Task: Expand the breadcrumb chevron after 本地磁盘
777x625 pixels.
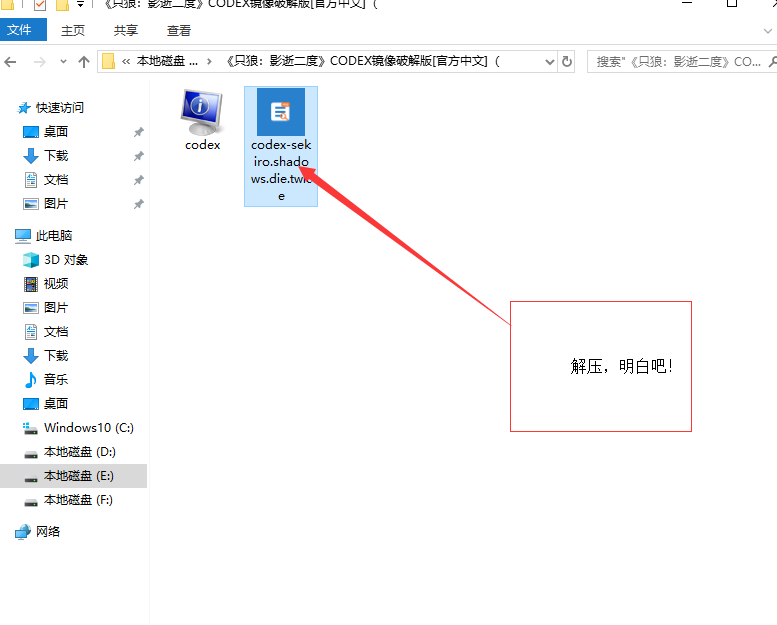Action: click(x=210, y=61)
